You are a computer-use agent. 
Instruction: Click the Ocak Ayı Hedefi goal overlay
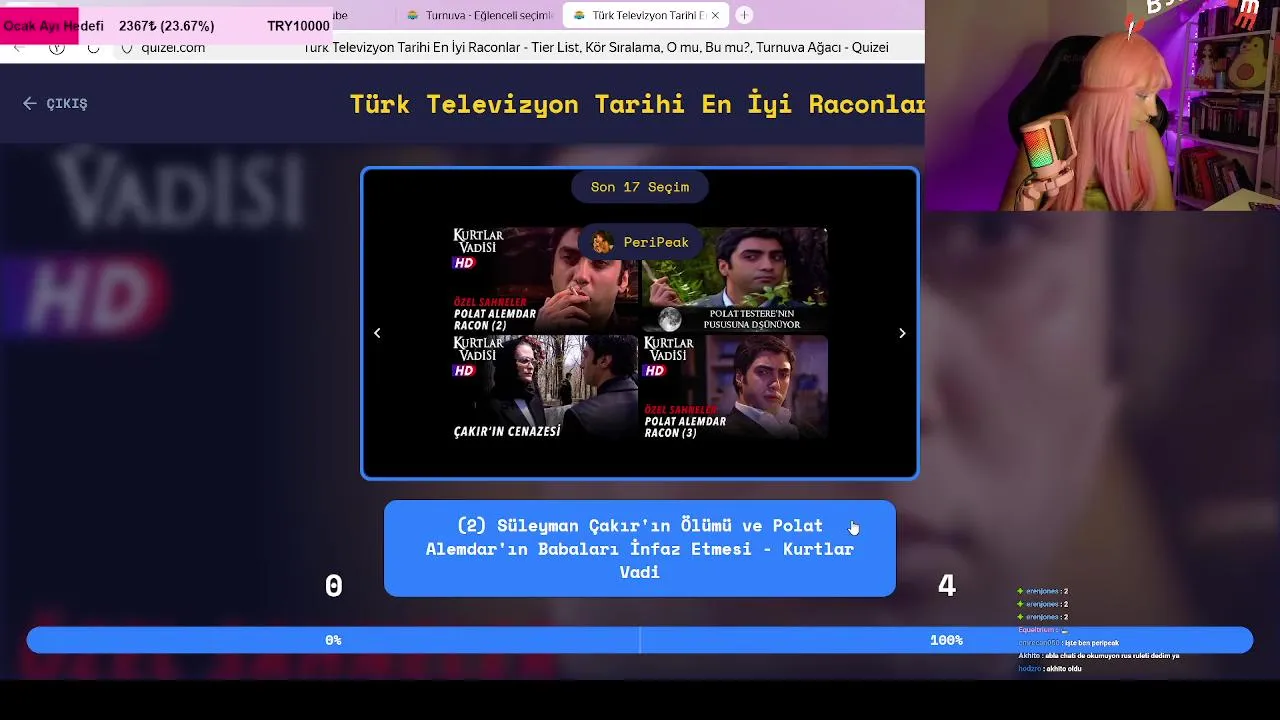point(166,26)
